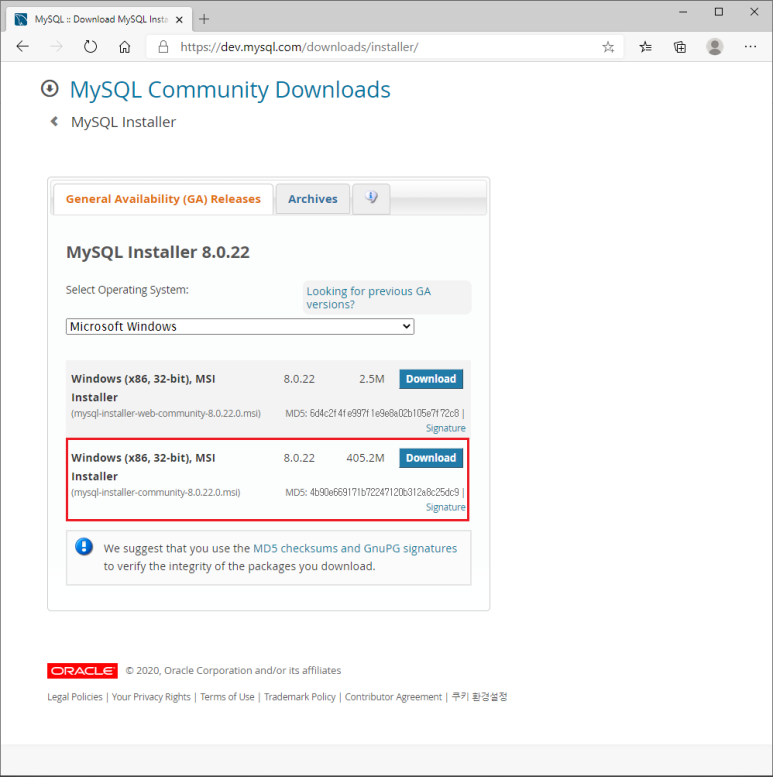The image size is (773, 777).
Task: Click the MySQL tab favicon
Action: (21, 19)
